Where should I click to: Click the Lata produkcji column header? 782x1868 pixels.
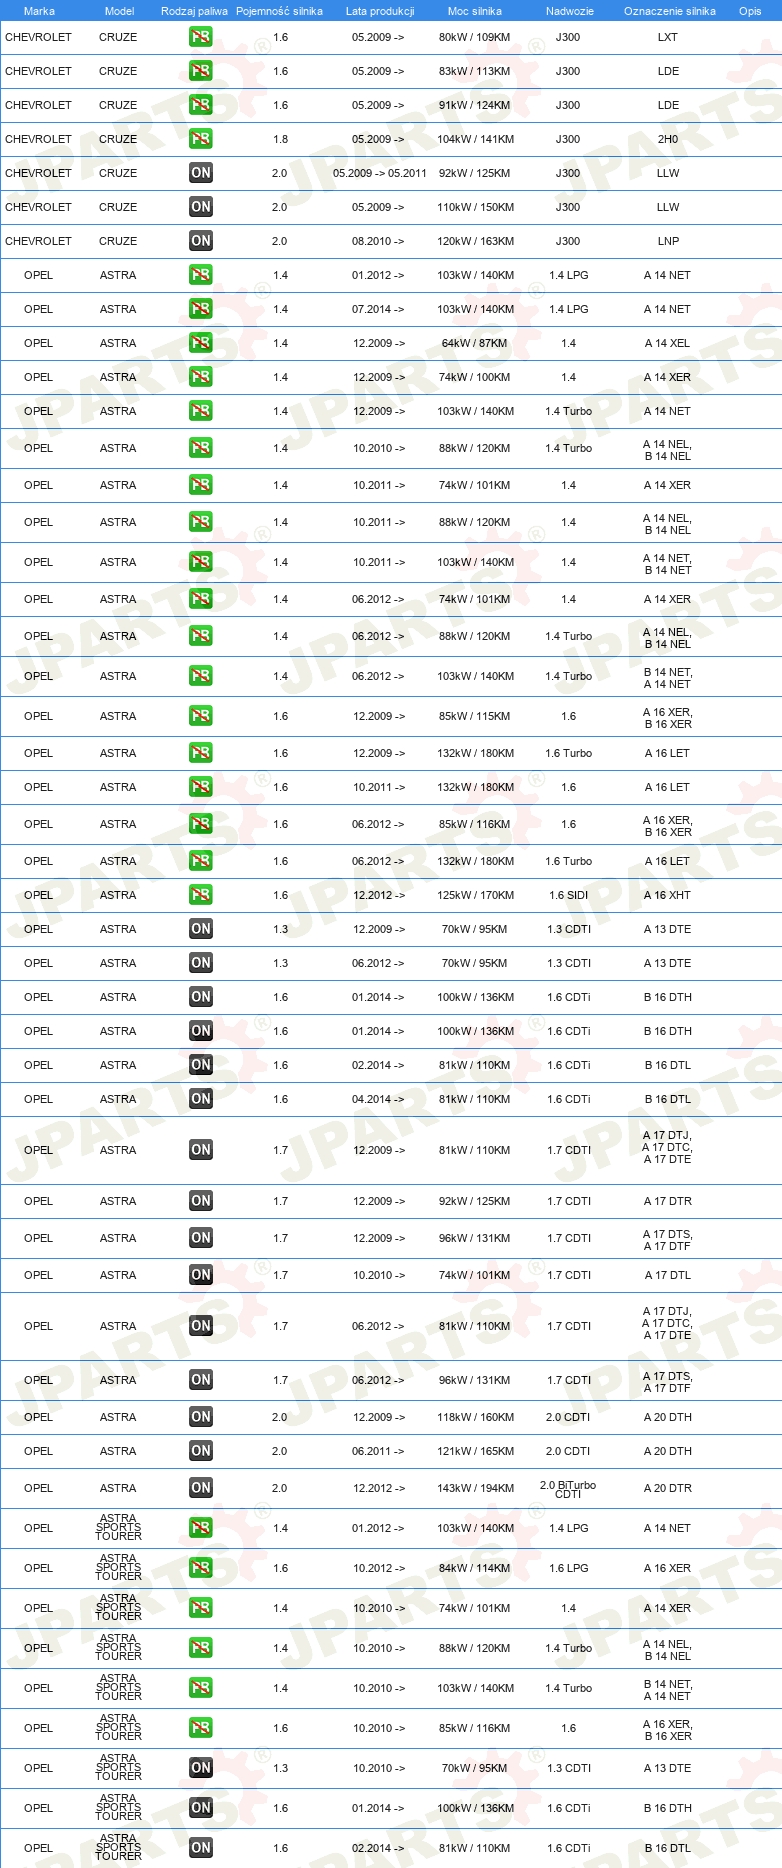[x=380, y=11]
